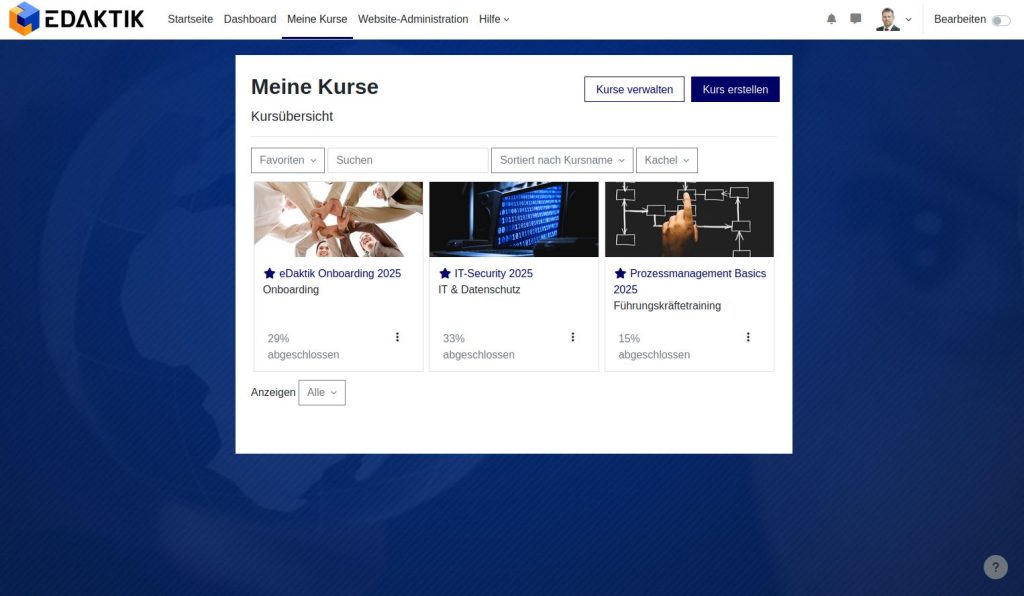Open actions menu for Prozessmanagement Basics course
The width and height of the screenshot is (1024, 596).
click(748, 337)
